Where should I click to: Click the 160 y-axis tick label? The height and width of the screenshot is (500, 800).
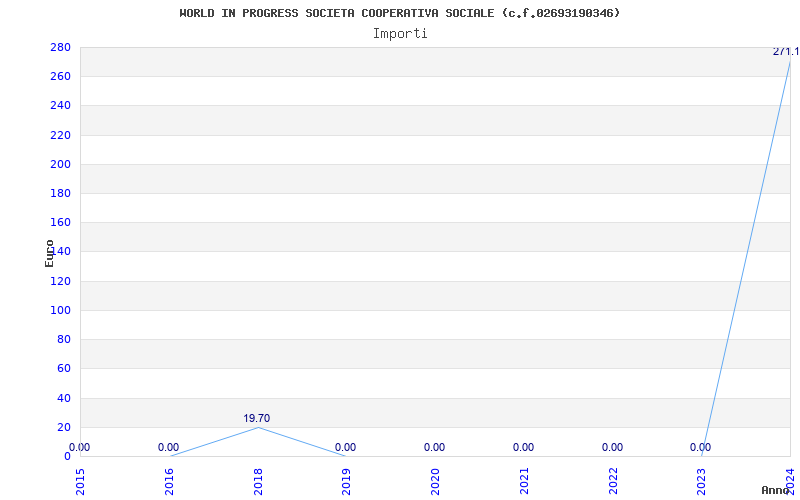(60, 222)
